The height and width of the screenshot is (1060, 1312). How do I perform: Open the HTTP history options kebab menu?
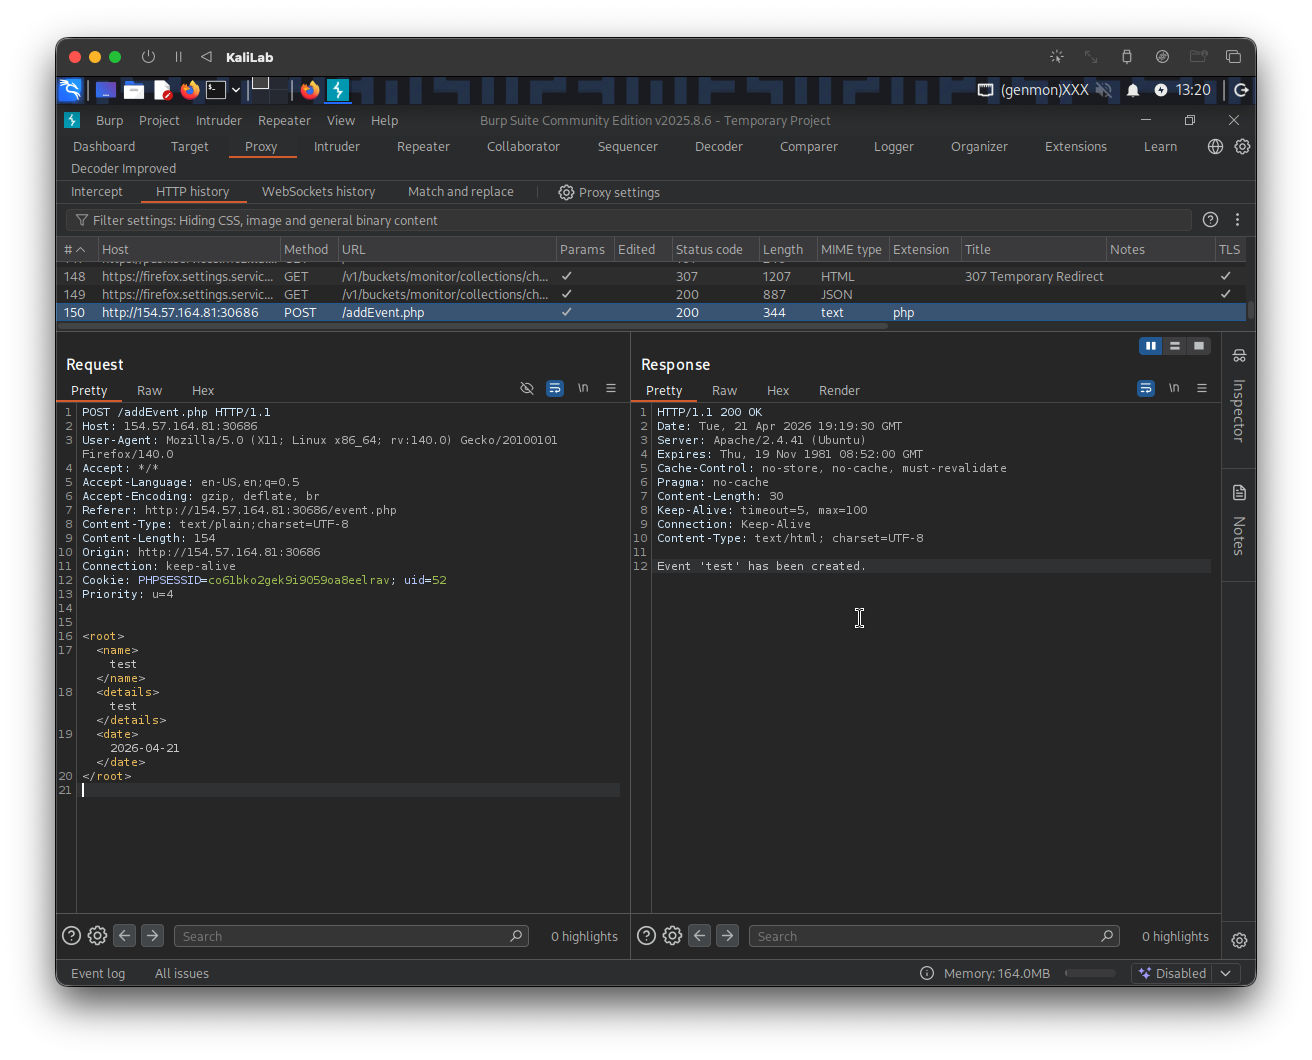[1237, 220]
